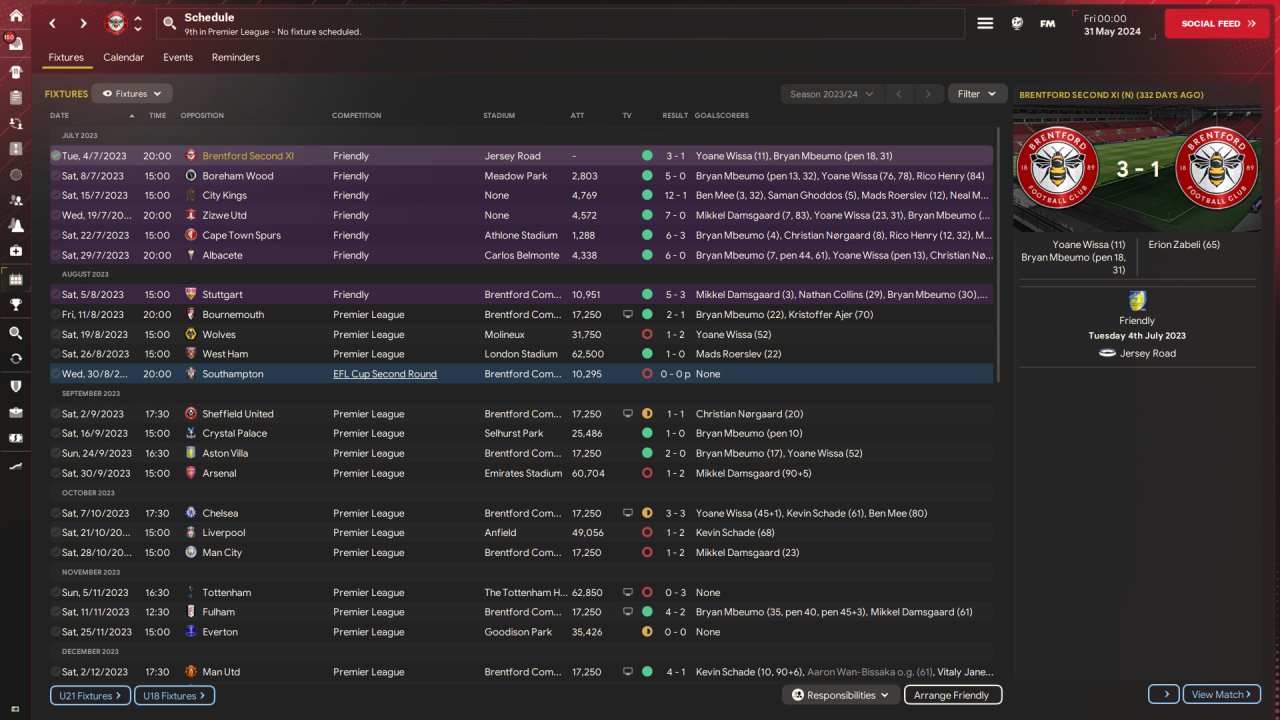
Task: Go to the Home sidebar icon
Action: (15, 15)
